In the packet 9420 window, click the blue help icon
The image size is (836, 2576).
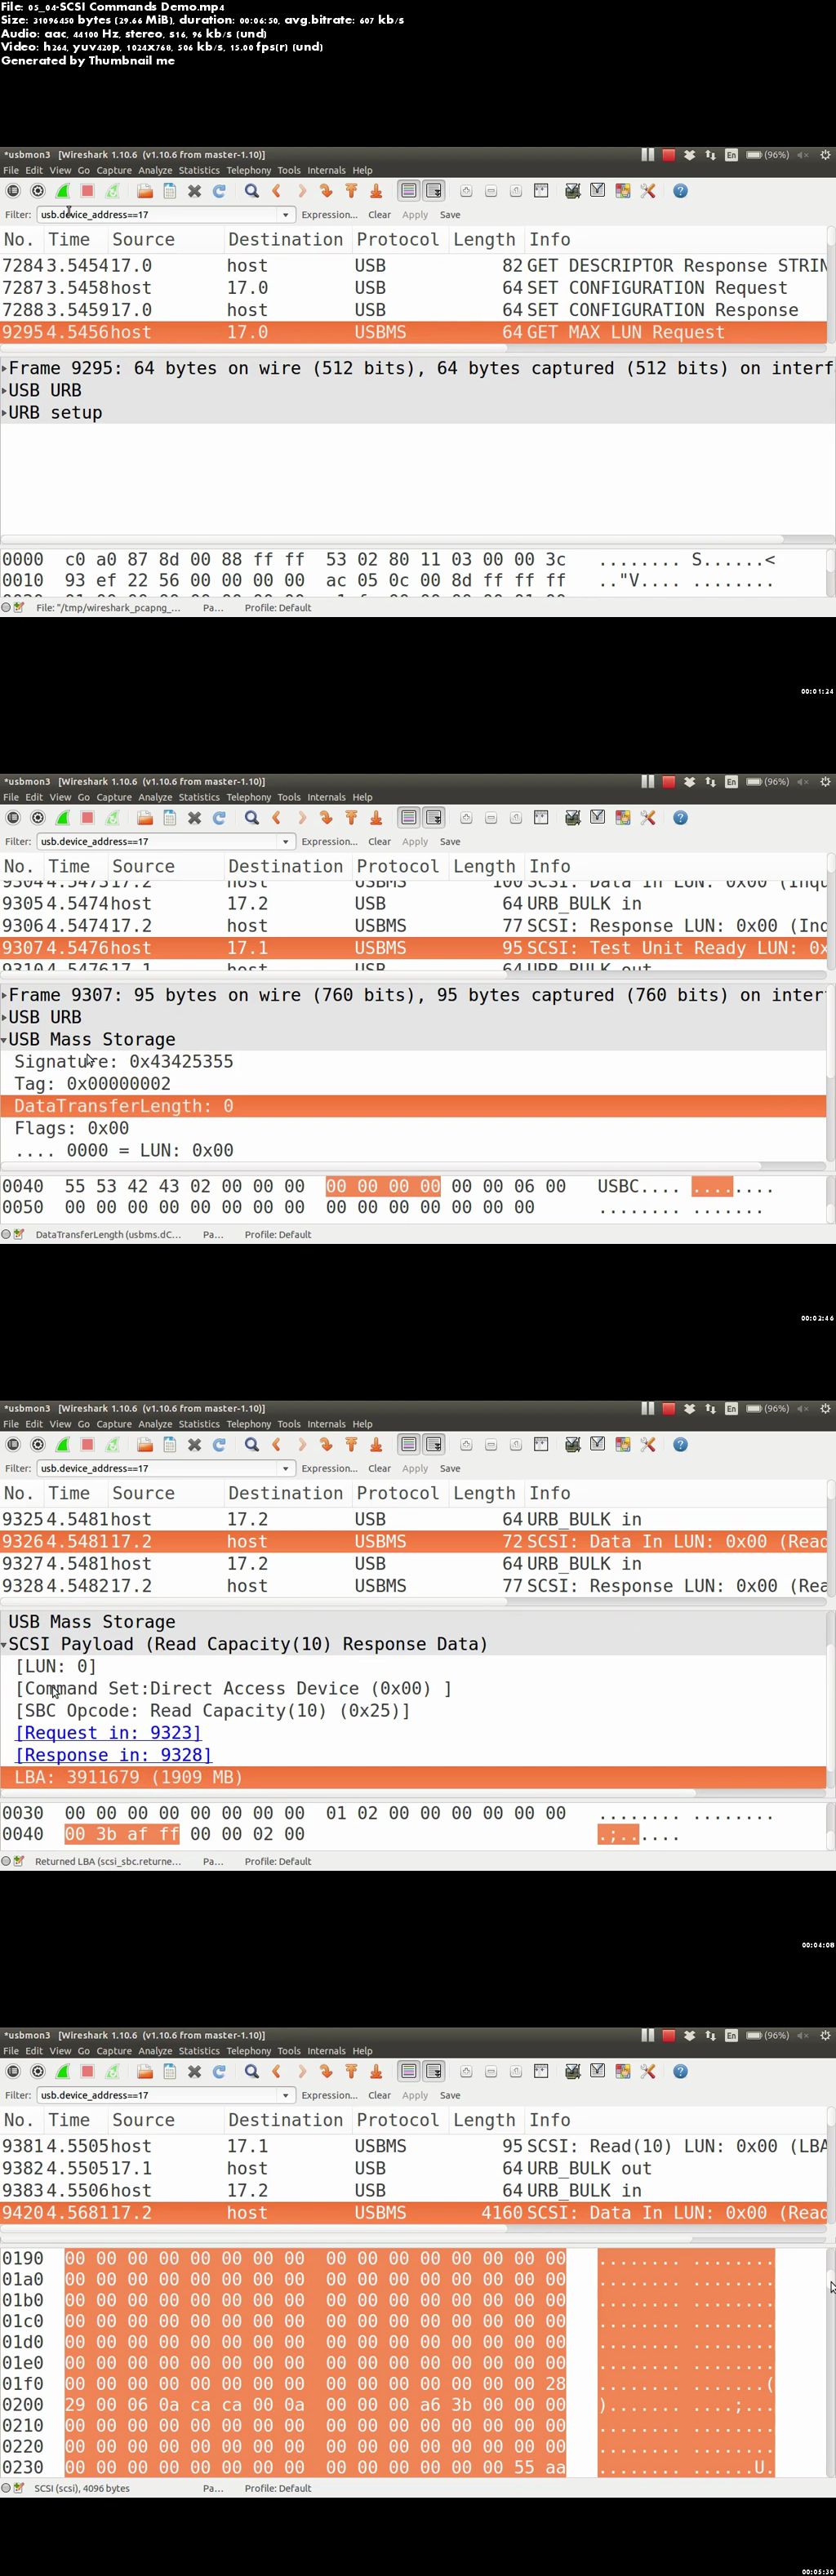tap(681, 2071)
